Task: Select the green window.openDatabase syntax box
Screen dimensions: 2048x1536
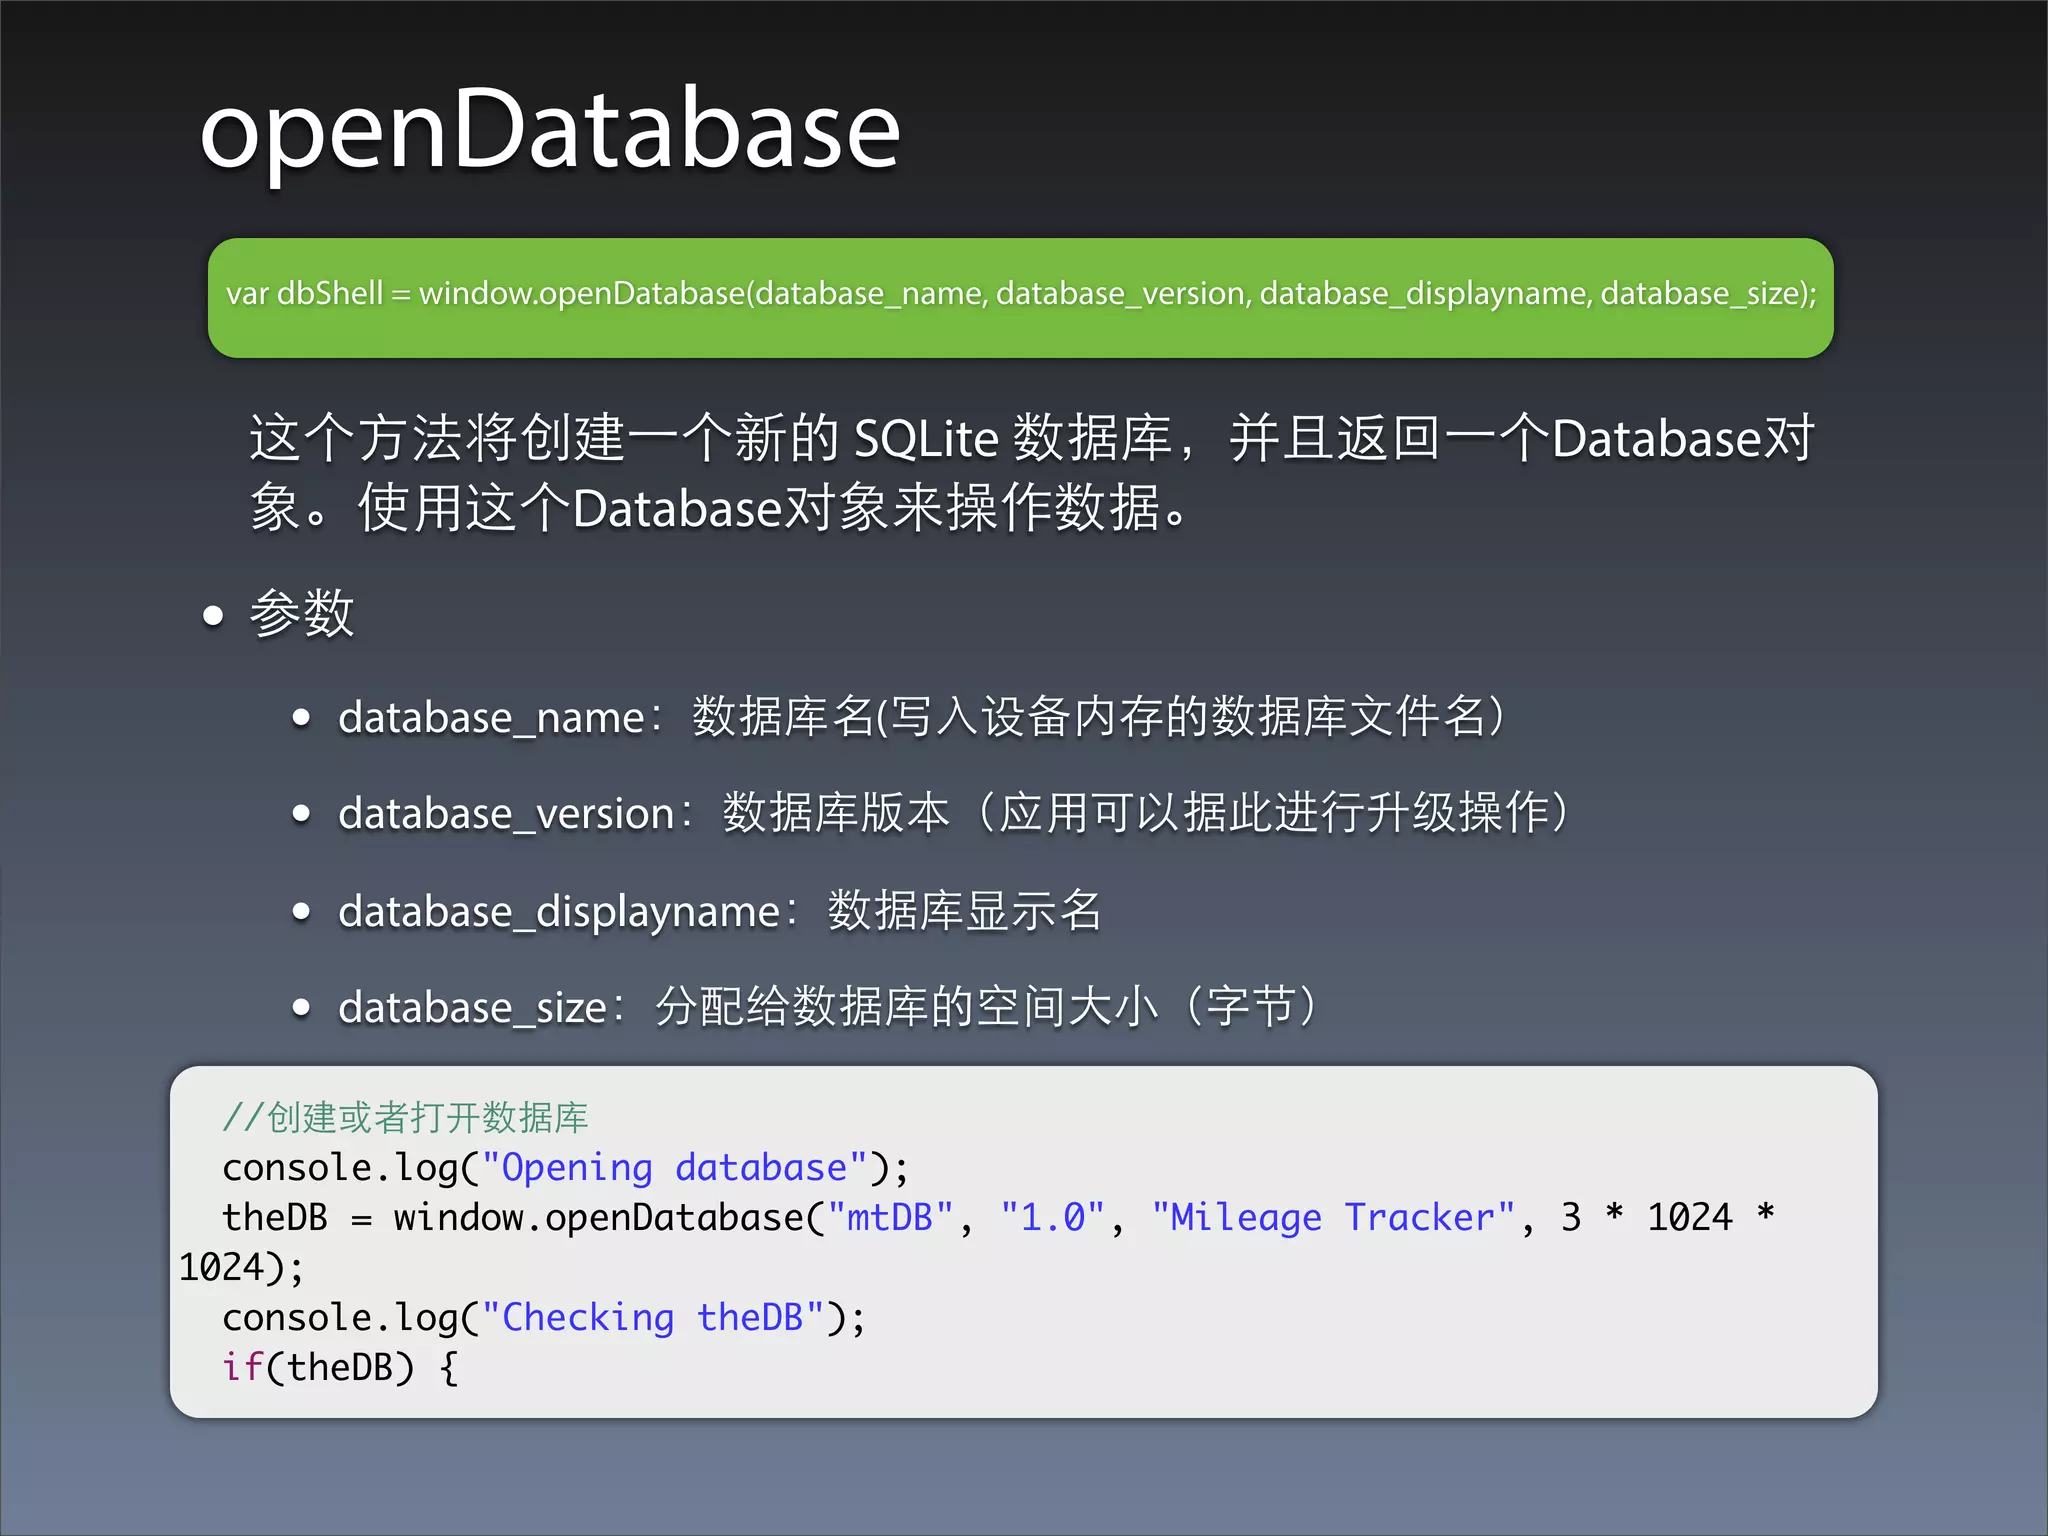Action: click(x=1020, y=298)
